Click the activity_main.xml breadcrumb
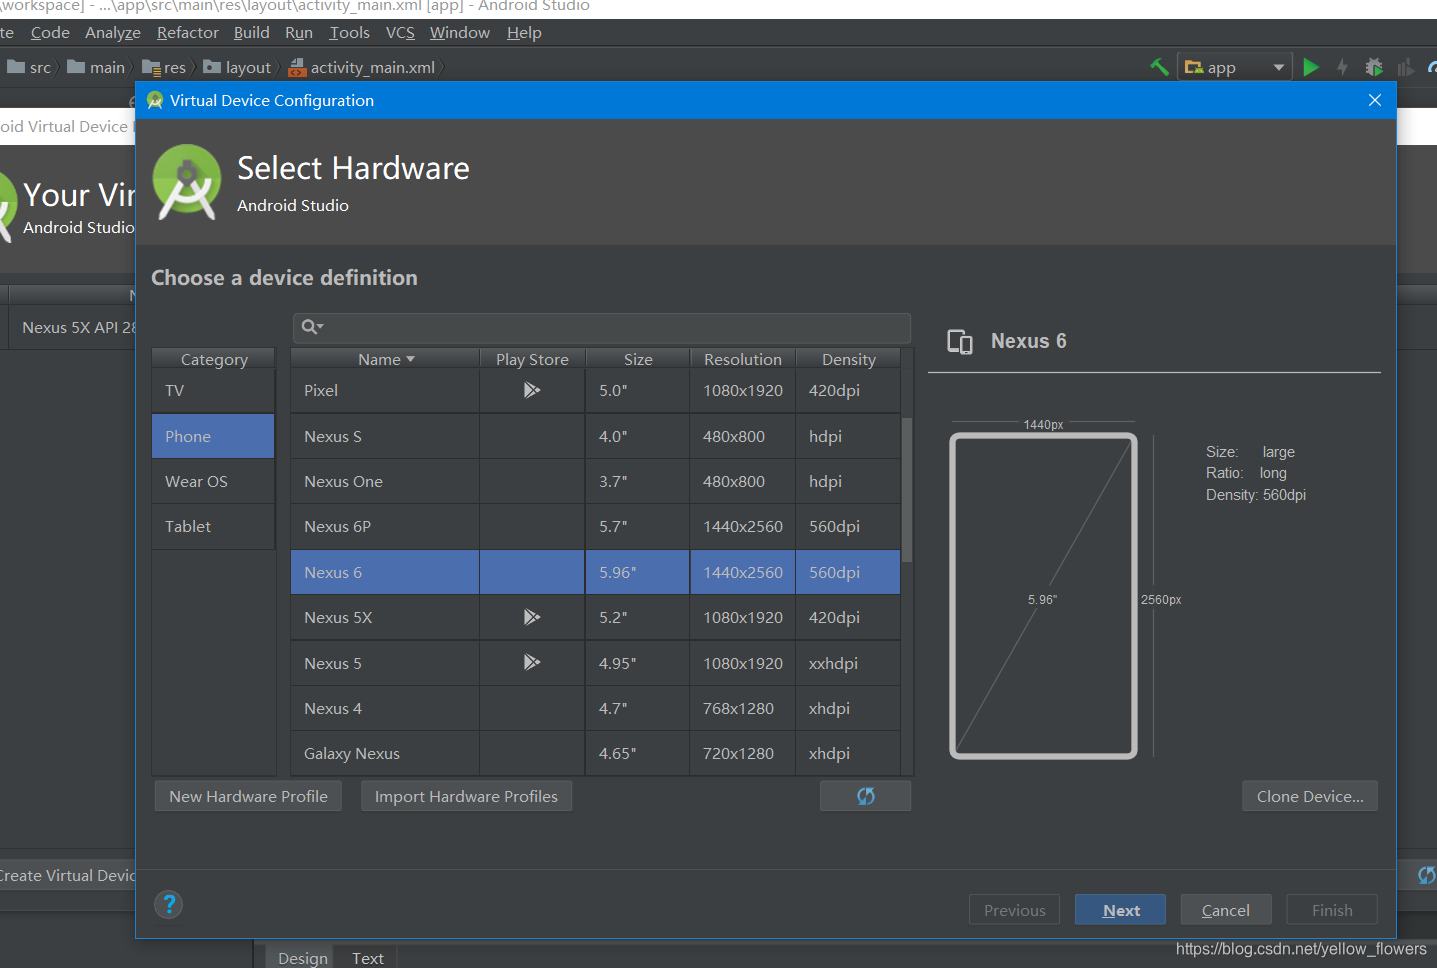This screenshot has height=968, width=1437. pos(362,67)
